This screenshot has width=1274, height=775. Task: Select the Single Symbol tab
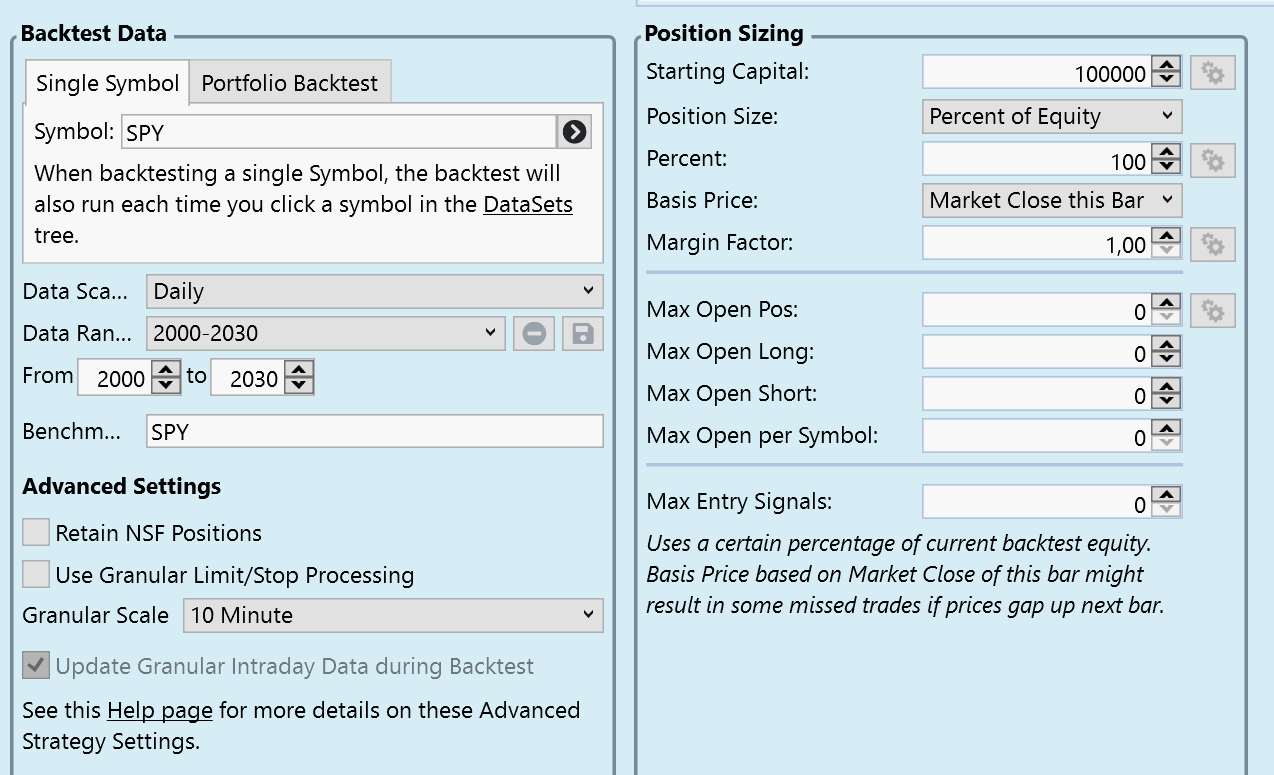tap(108, 83)
